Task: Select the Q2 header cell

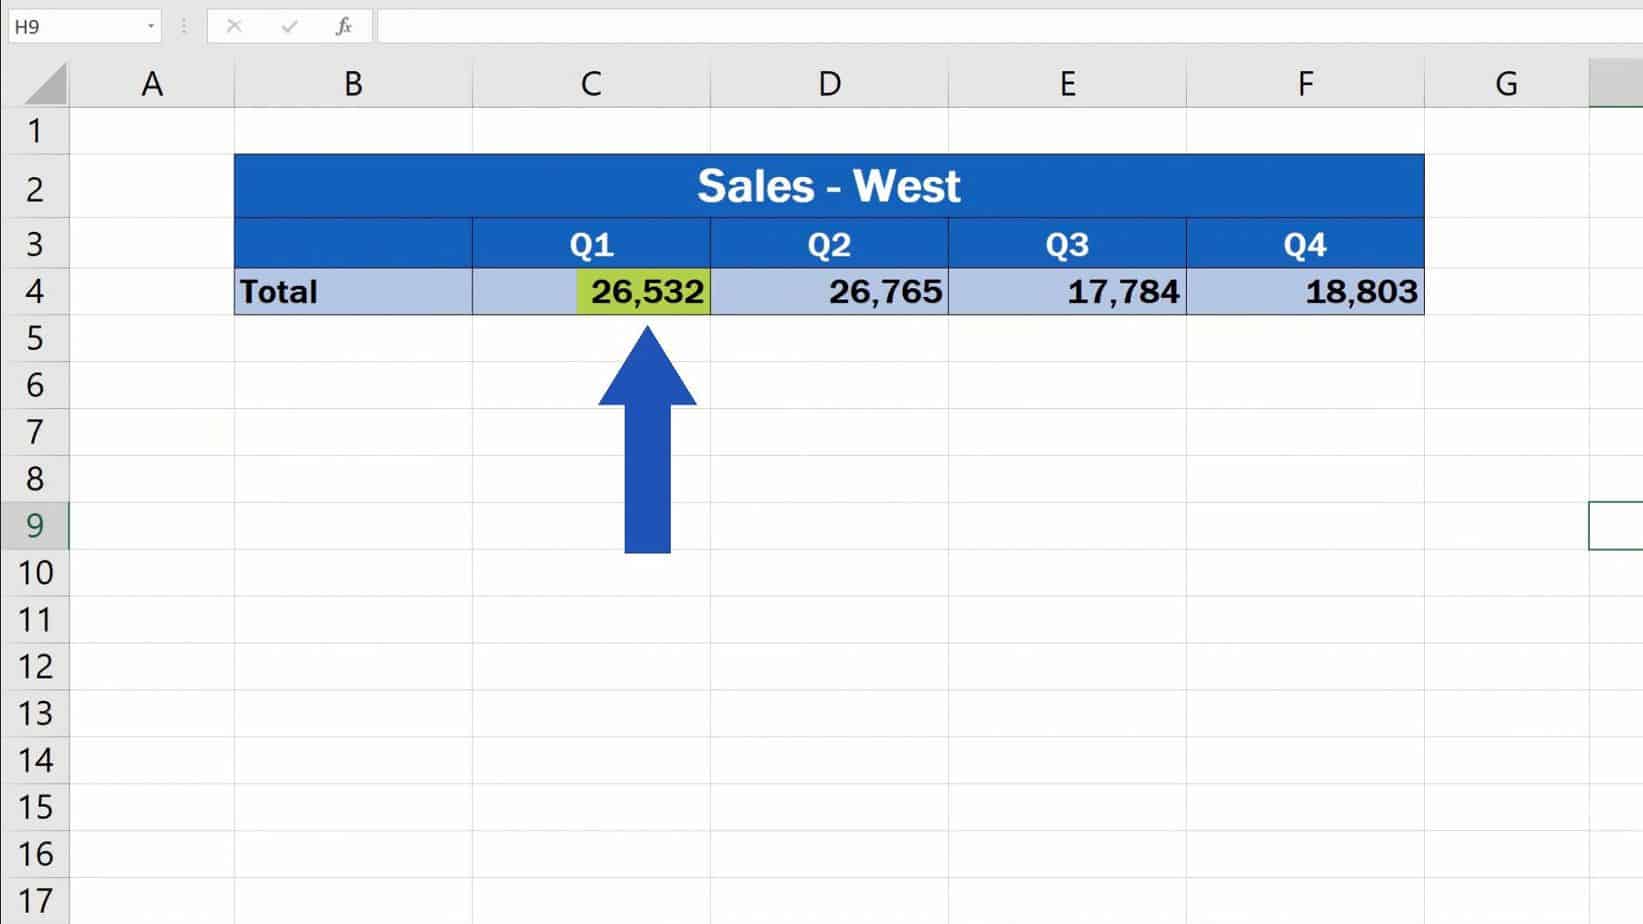Action: tap(828, 243)
